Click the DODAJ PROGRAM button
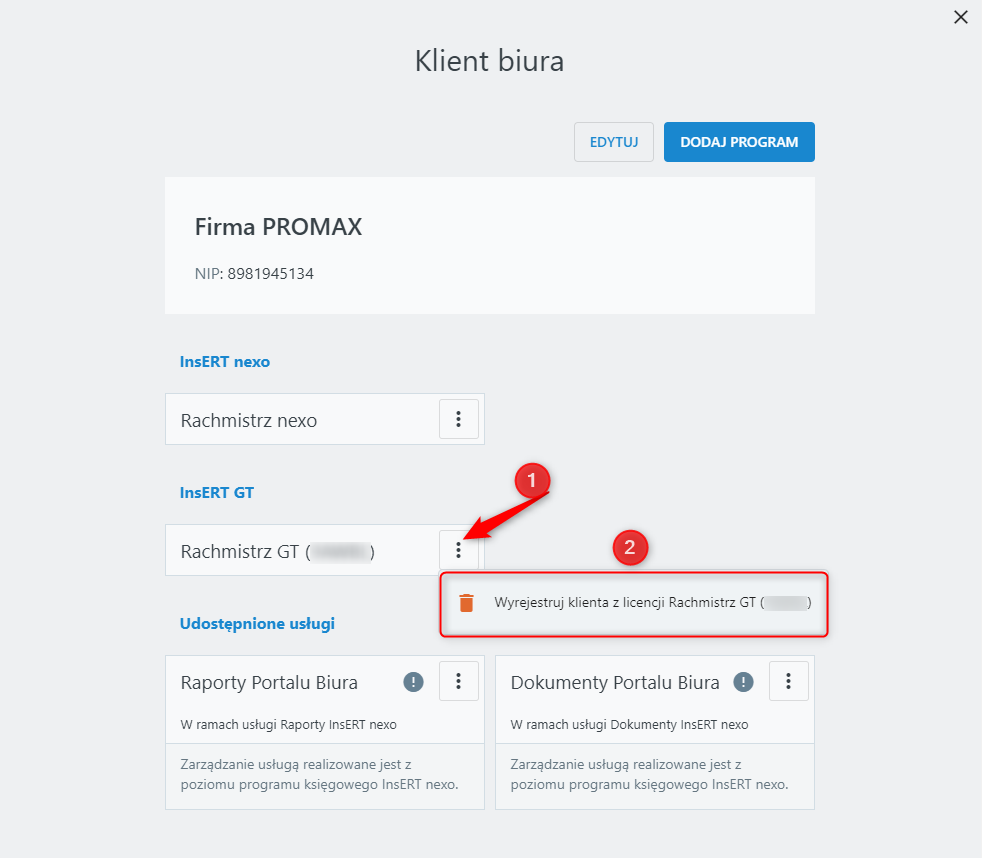The image size is (982, 858). (739, 142)
